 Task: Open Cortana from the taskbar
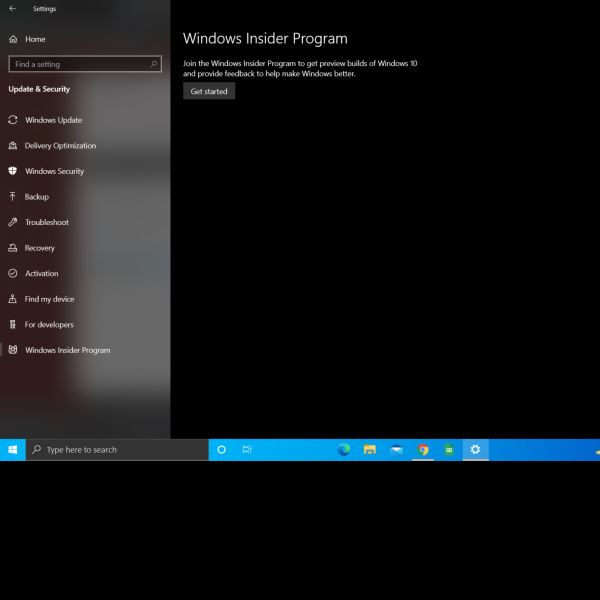(221, 450)
